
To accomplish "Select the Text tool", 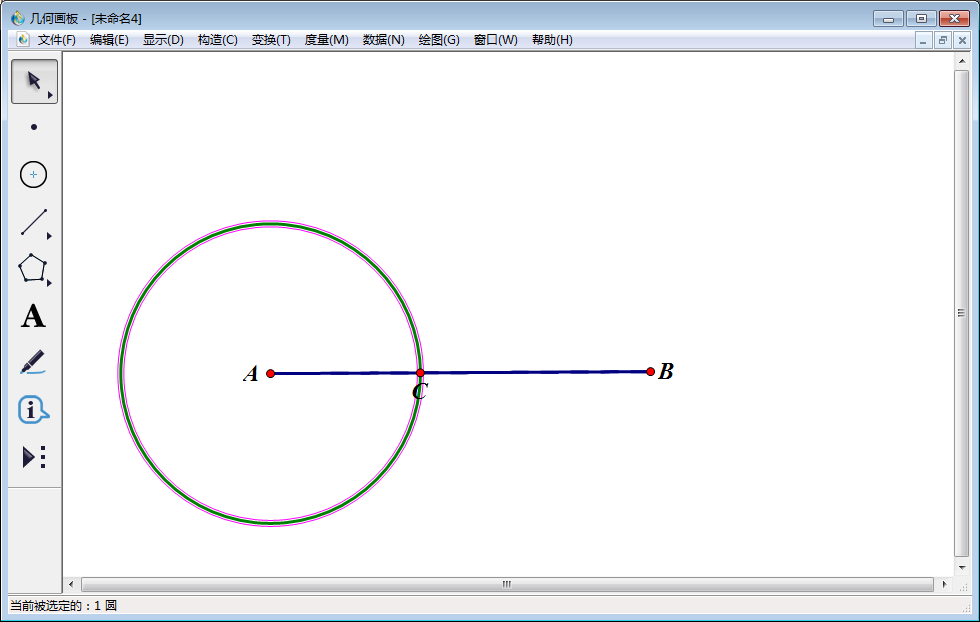I will click(x=34, y=317).
